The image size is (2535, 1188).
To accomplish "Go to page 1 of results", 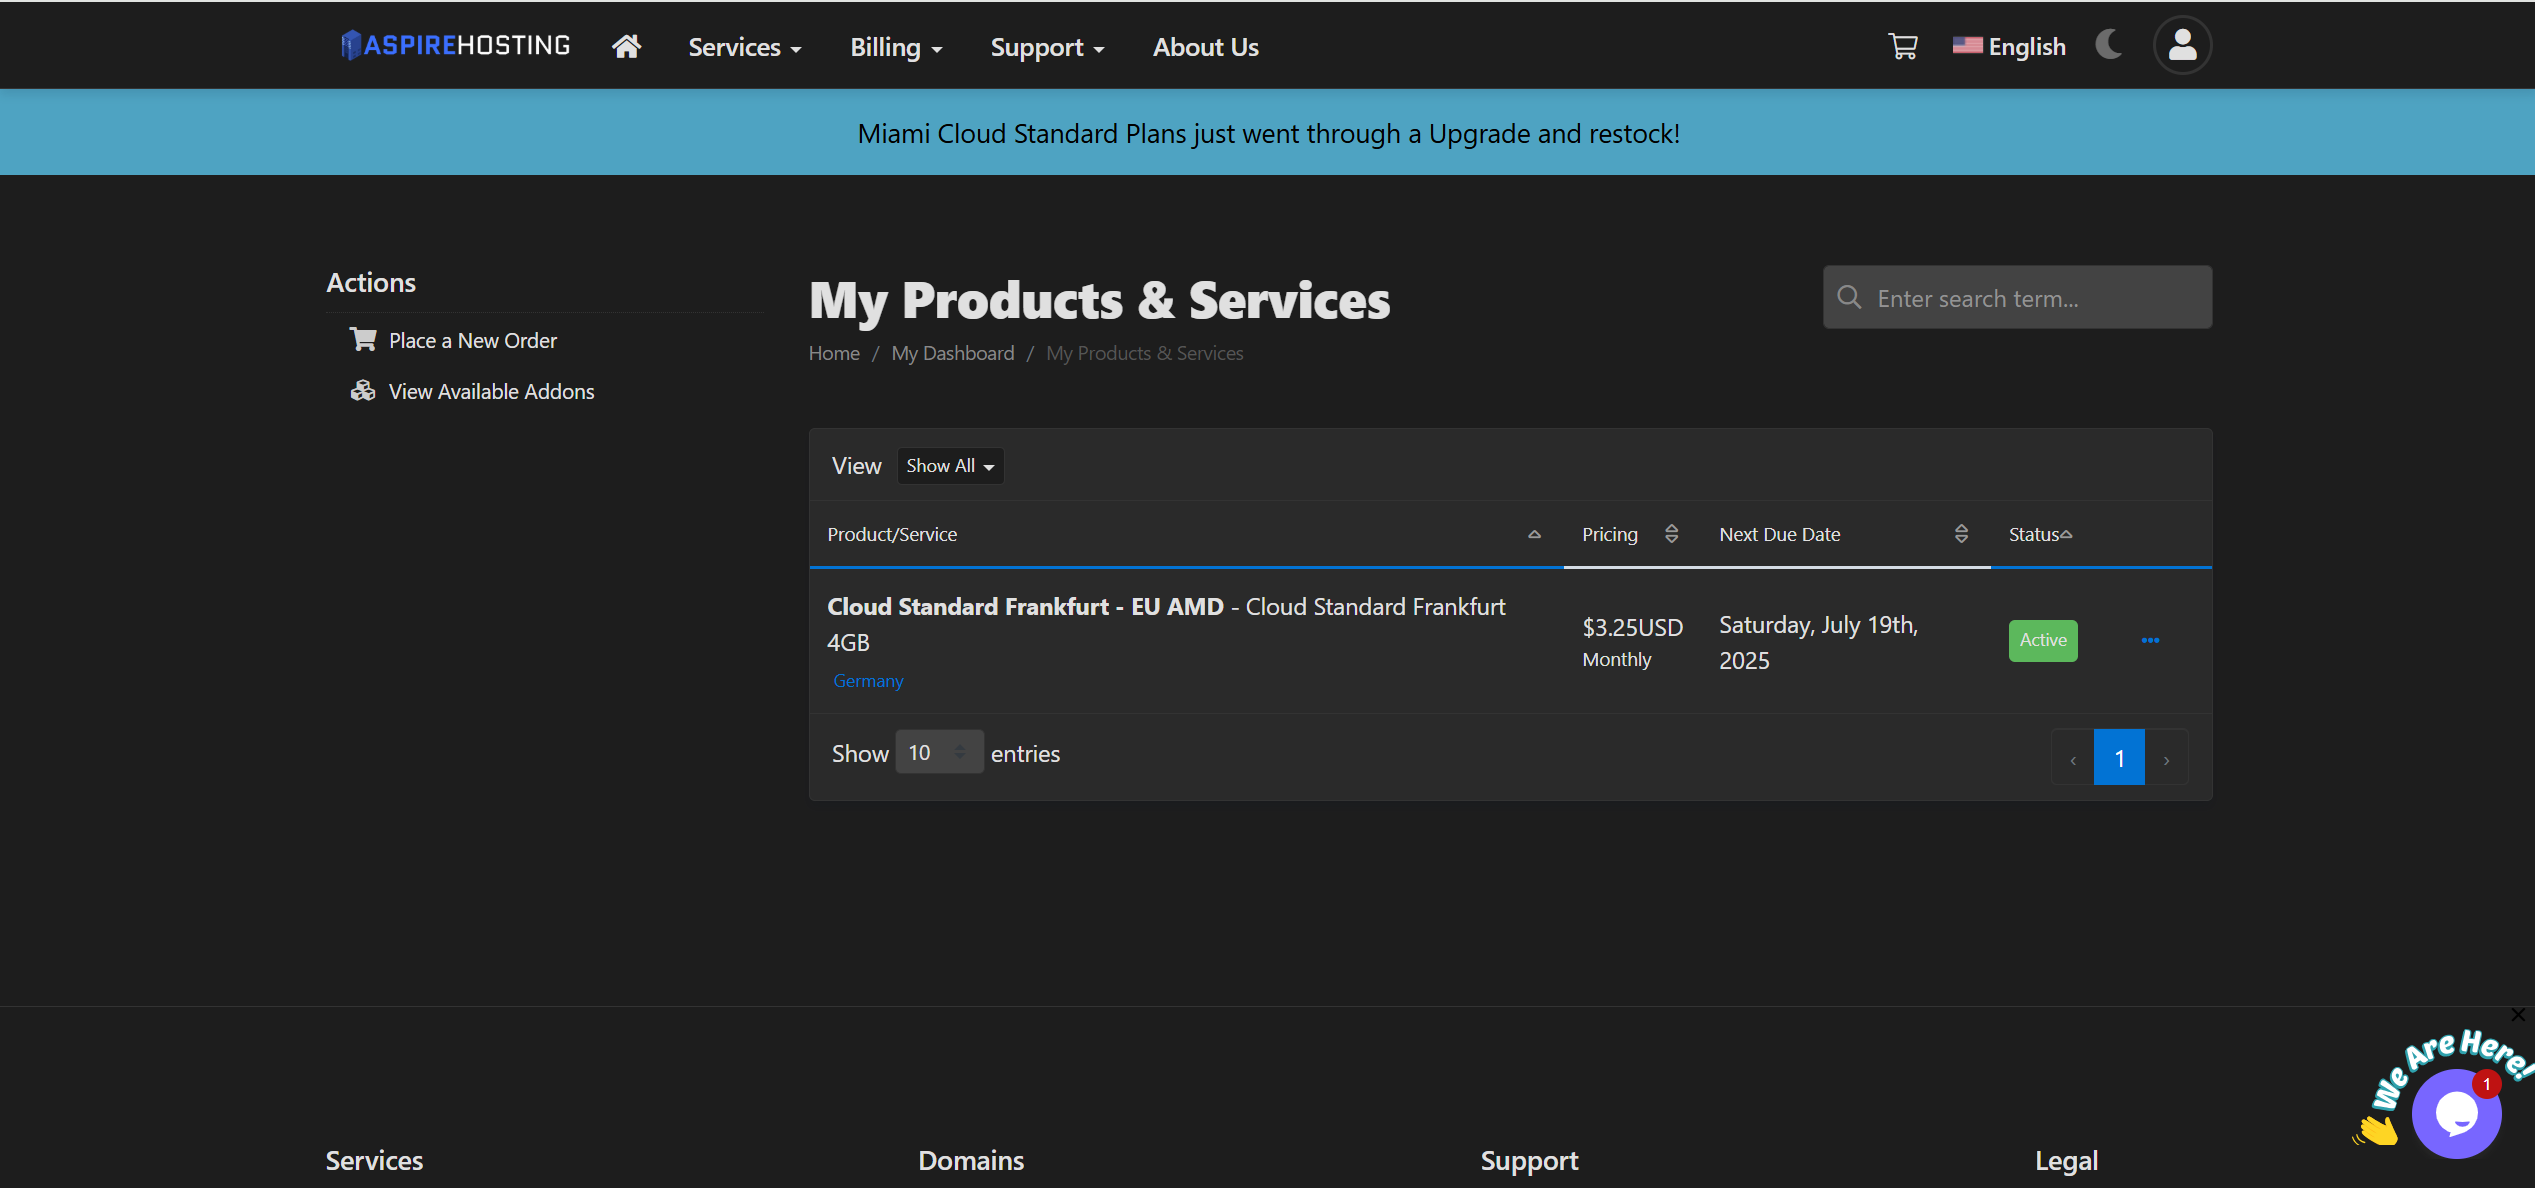I will (2119, 758).
